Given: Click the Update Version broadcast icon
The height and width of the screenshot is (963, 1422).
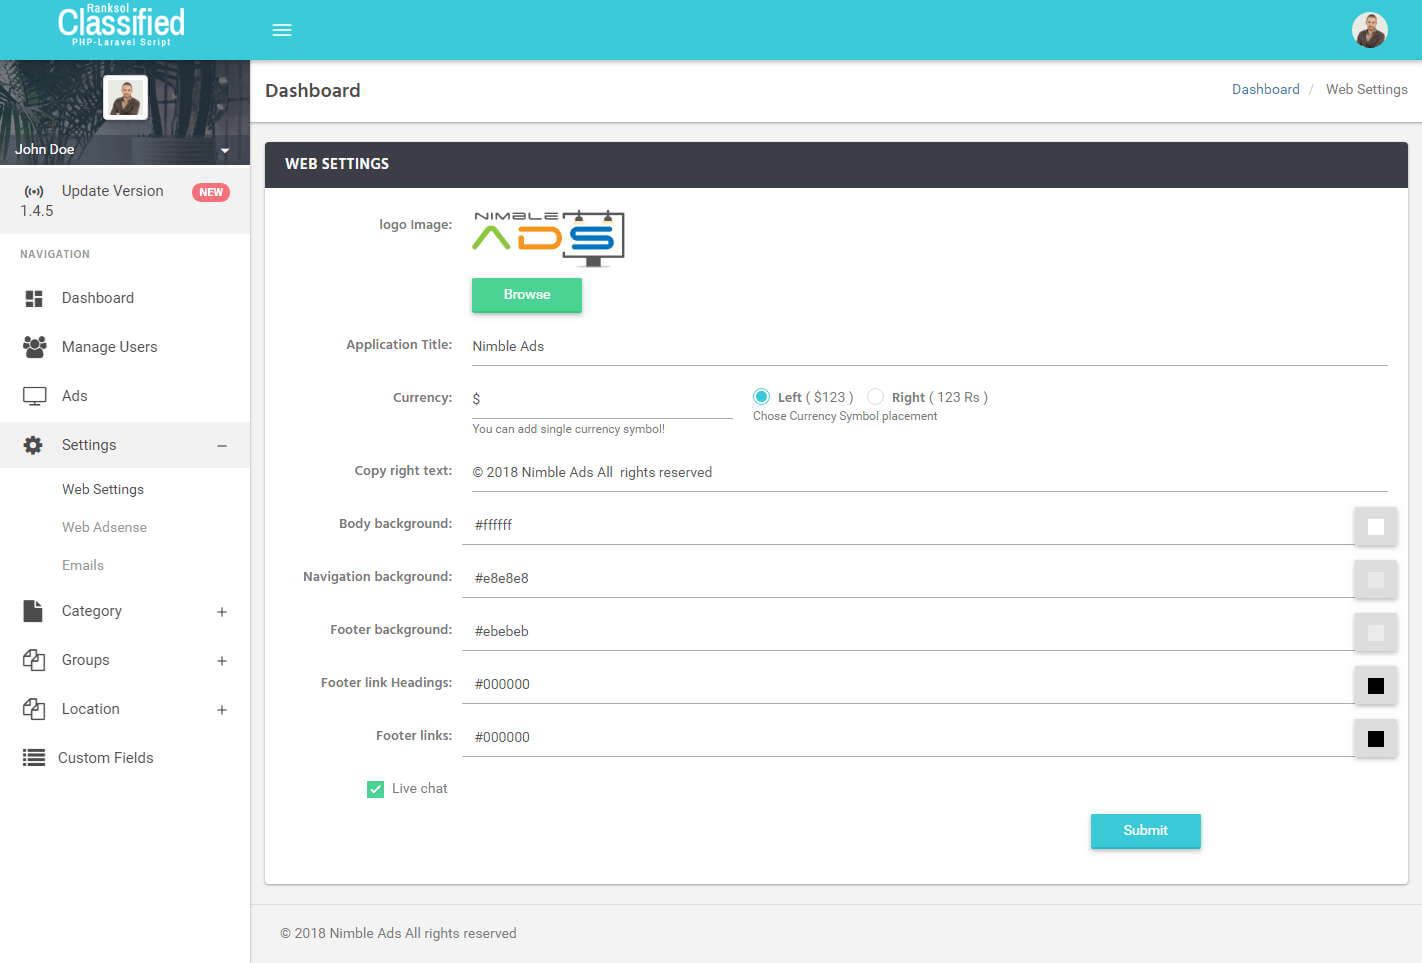Looking at the screenshot, I should [34, 191].
